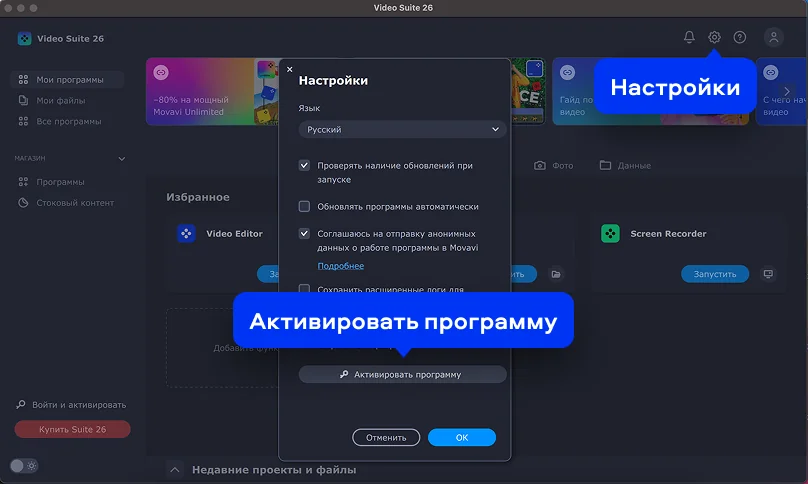Uncheck the anonymous data sending agreement
Viewport: 808px width, 484px height.
304,233
